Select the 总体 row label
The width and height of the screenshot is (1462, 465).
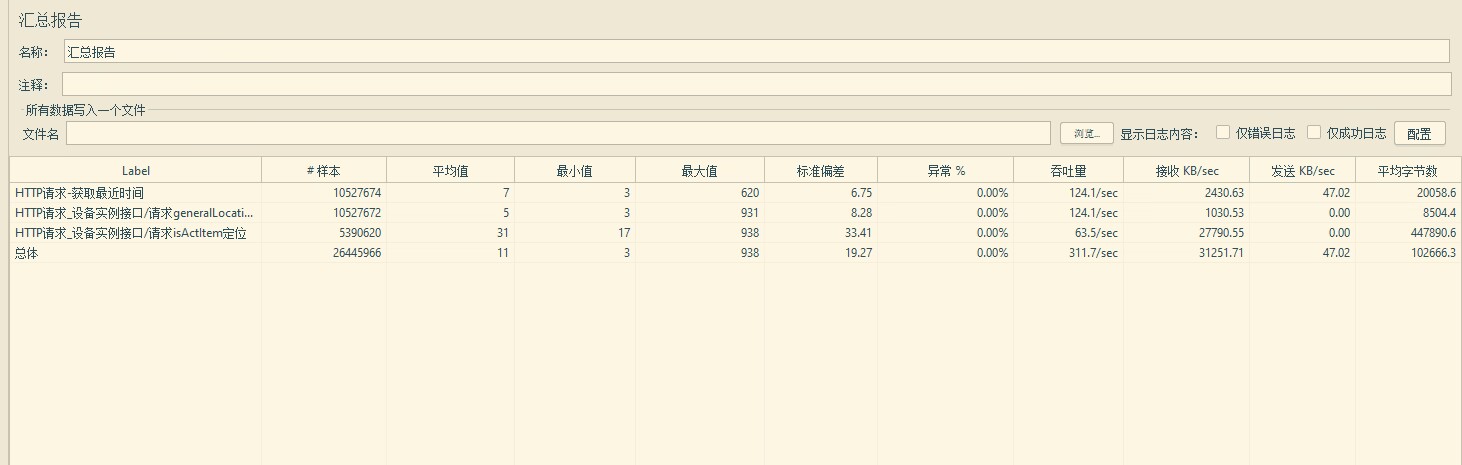pos(26,253)
